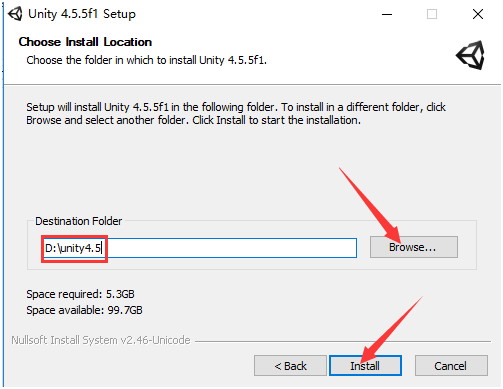Start installation with the Install button
This screenshot has width=503, height=389.
pyautogui.click(x=365, y=366)
